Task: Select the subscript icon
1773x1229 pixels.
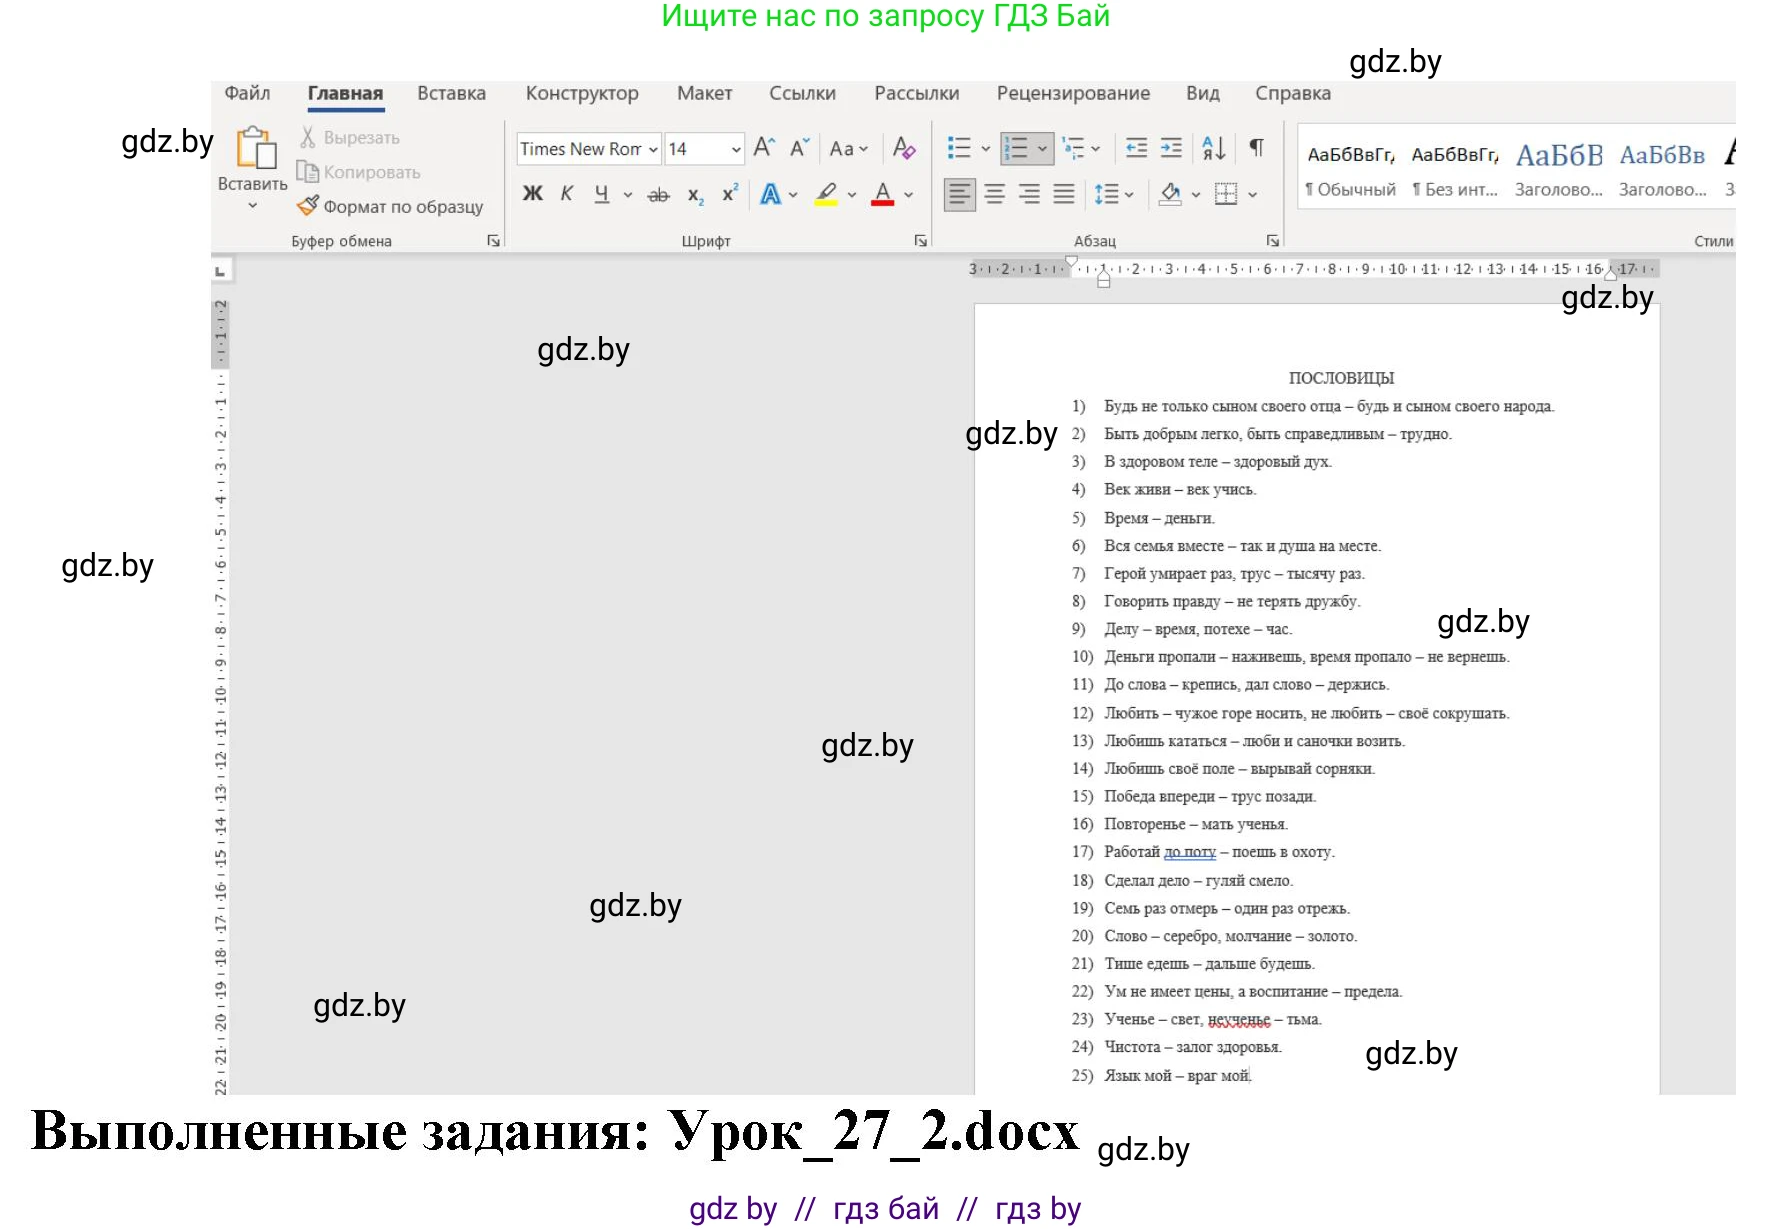Action: 694,193
